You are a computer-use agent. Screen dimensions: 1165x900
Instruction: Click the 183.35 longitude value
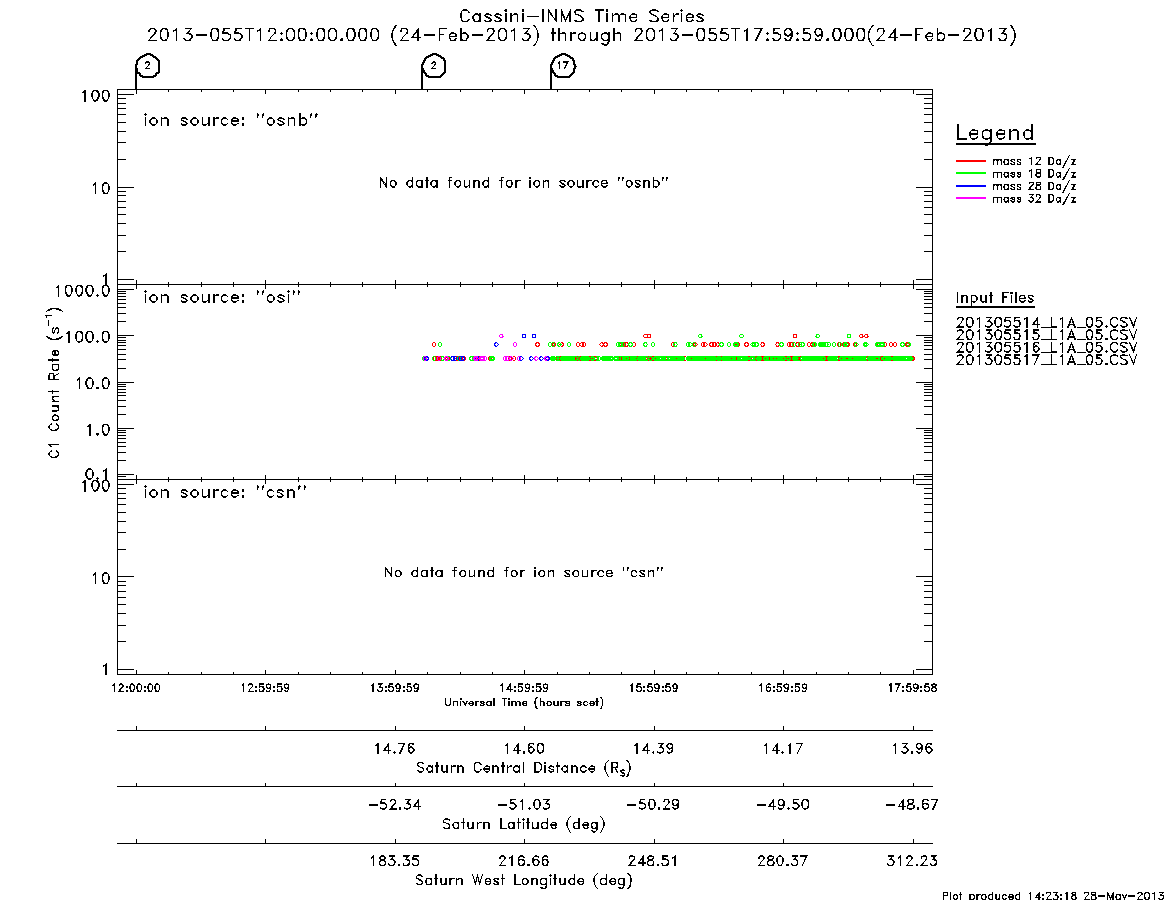tap(395, 861)
